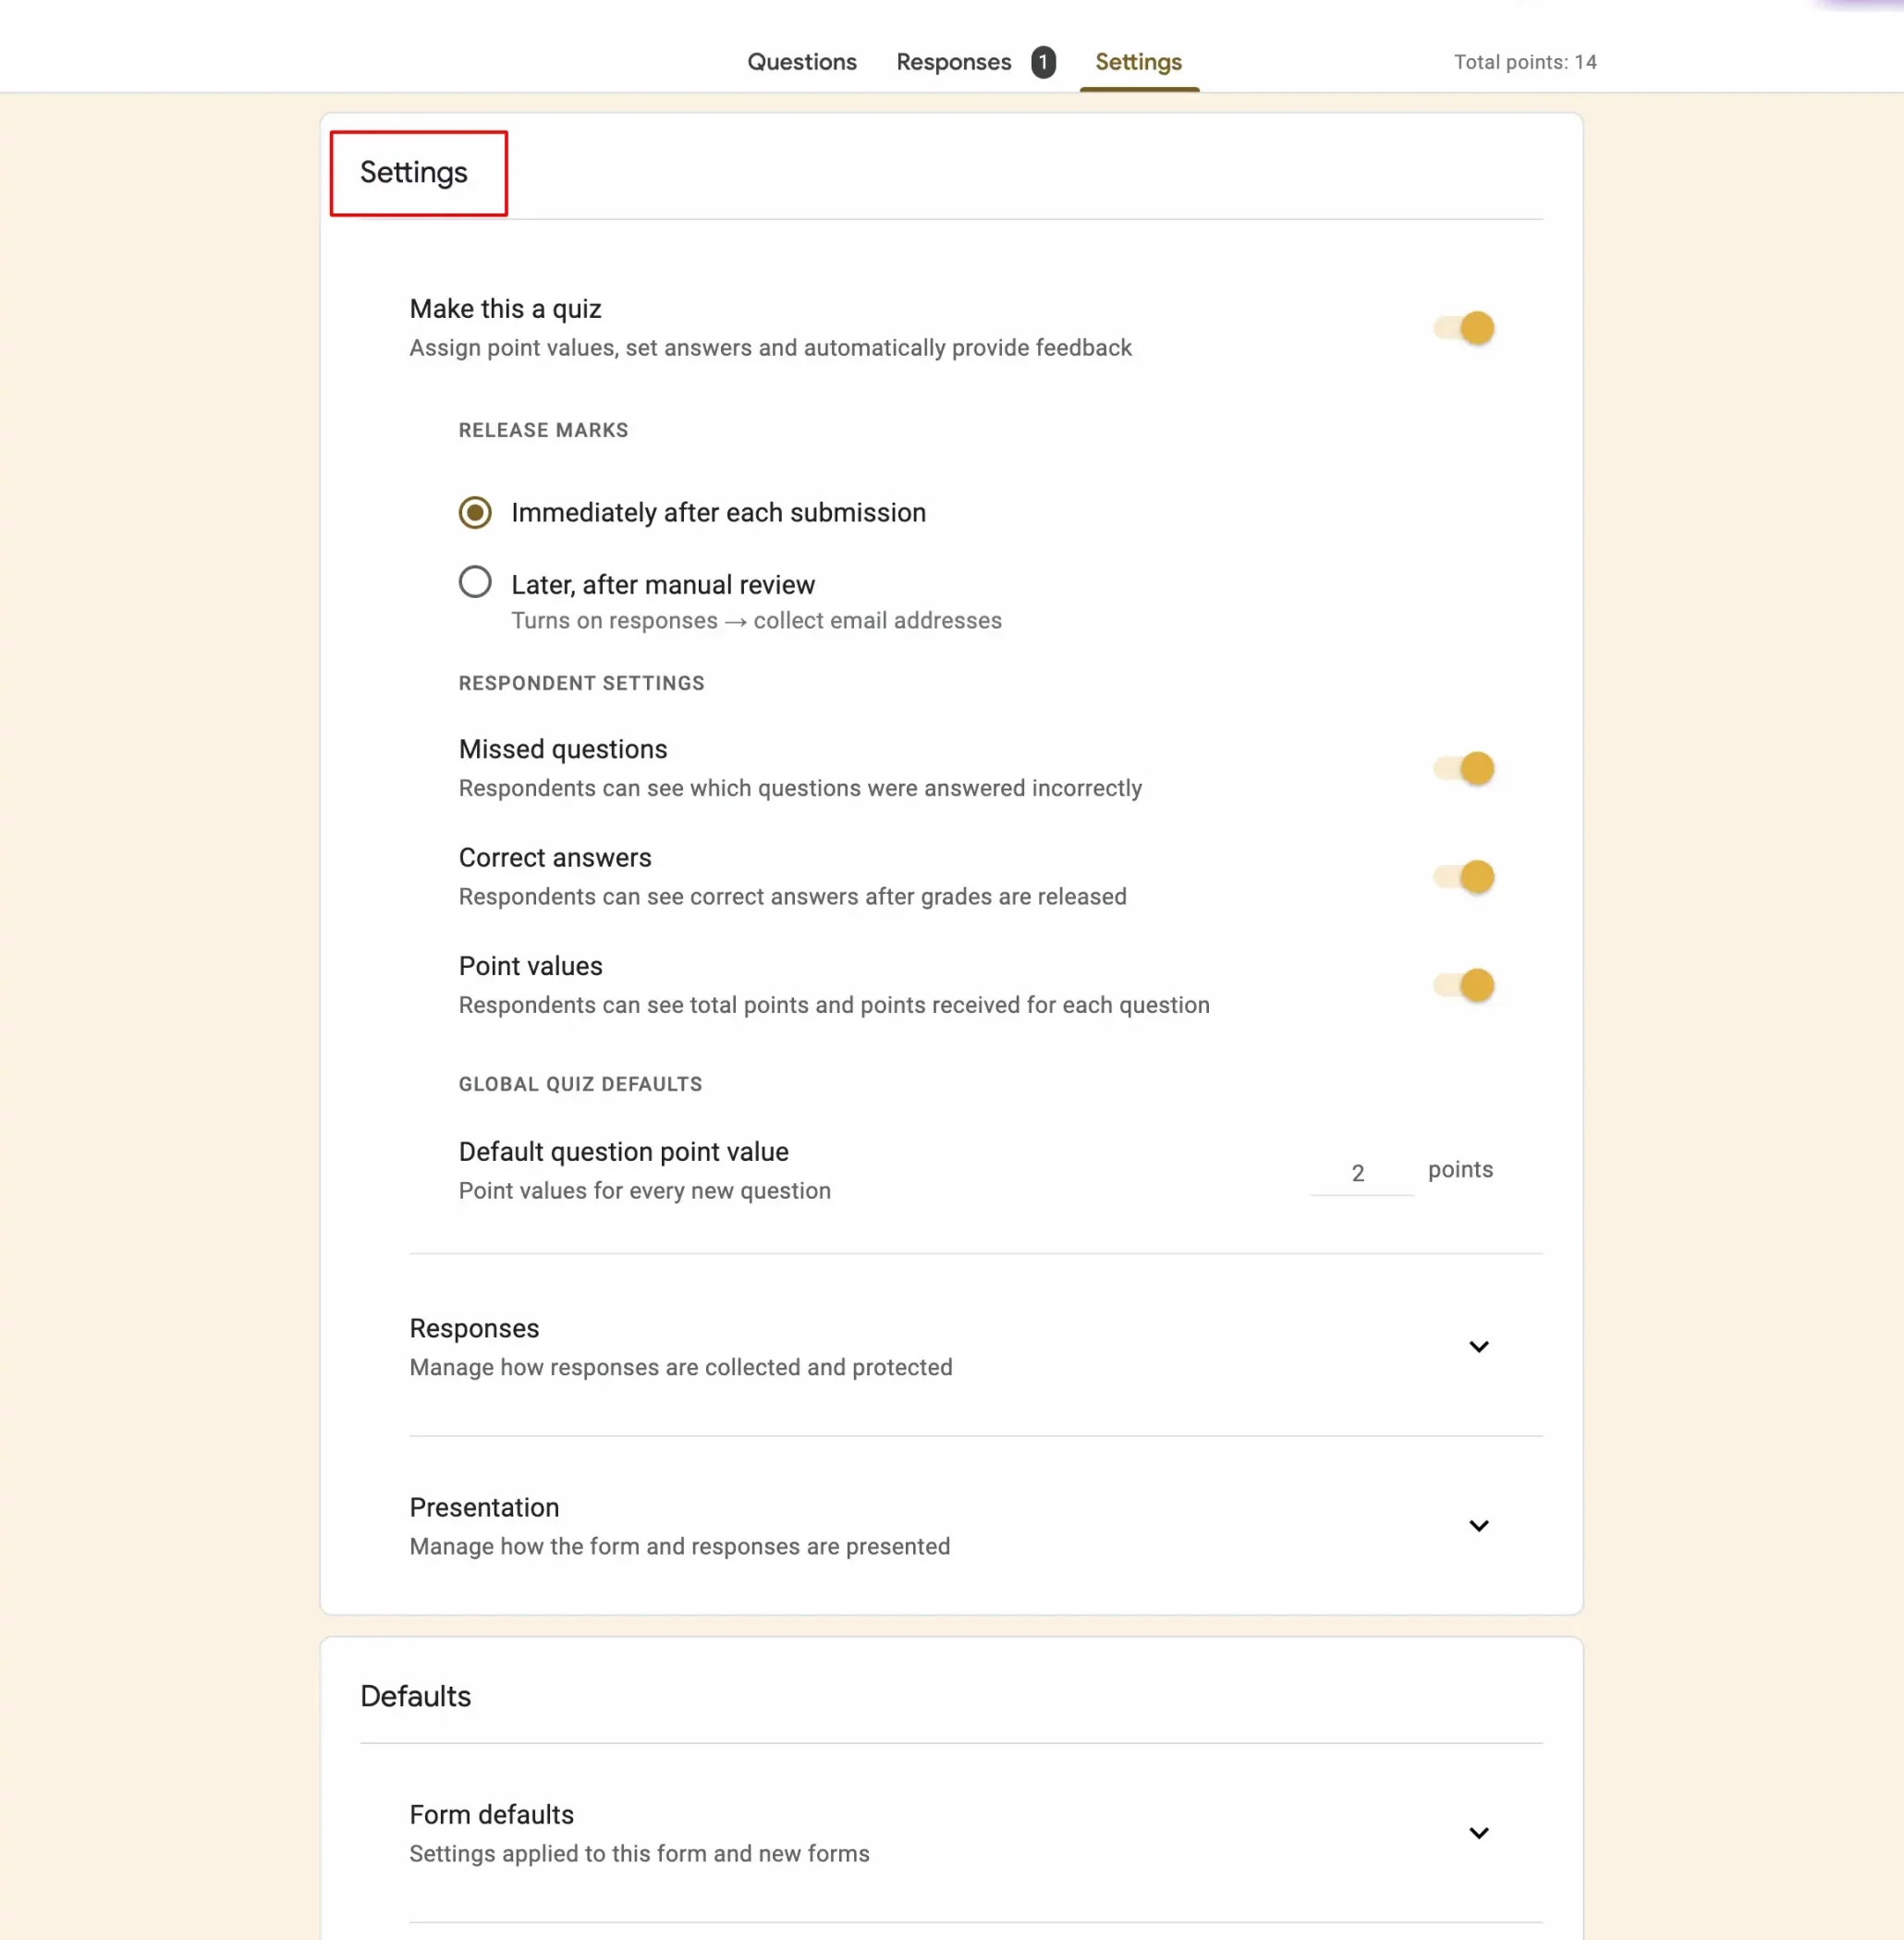This screenshot has width=1904, height=1940.
Task: Expand the Responses section
Action: point(1479,1346)
